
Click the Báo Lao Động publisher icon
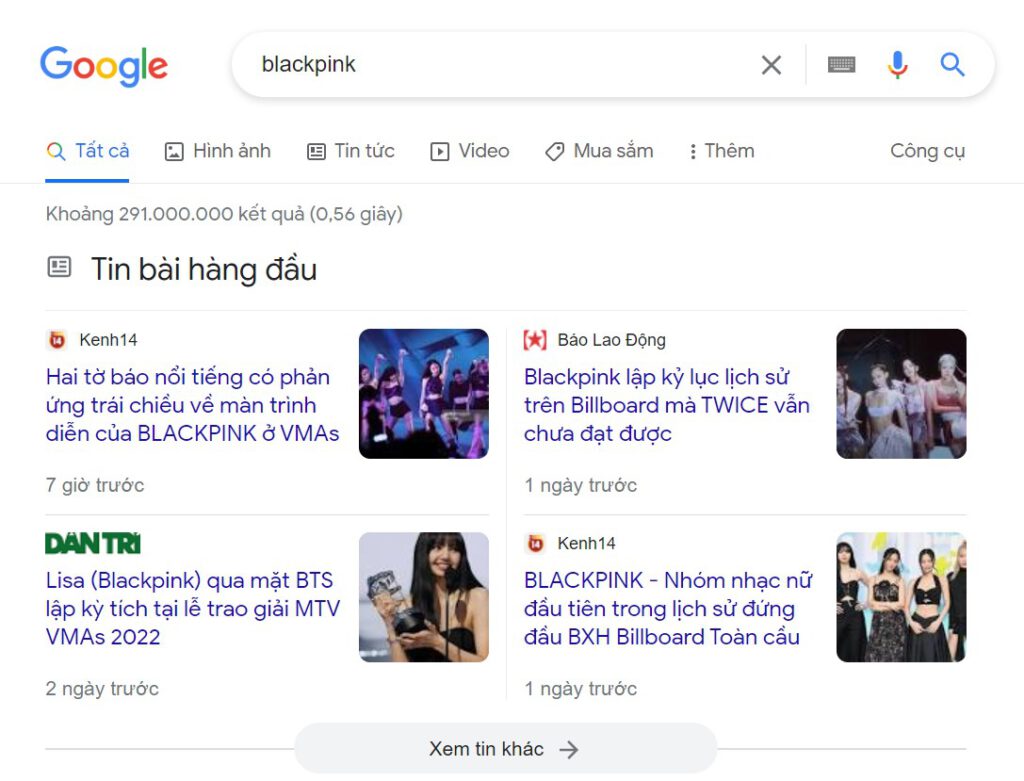pos(535,339)
